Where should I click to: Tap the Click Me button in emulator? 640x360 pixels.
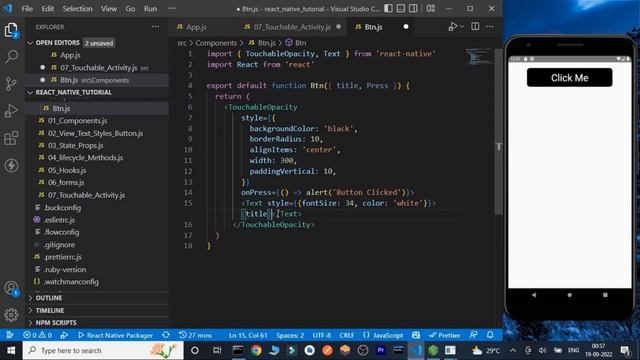569,78
